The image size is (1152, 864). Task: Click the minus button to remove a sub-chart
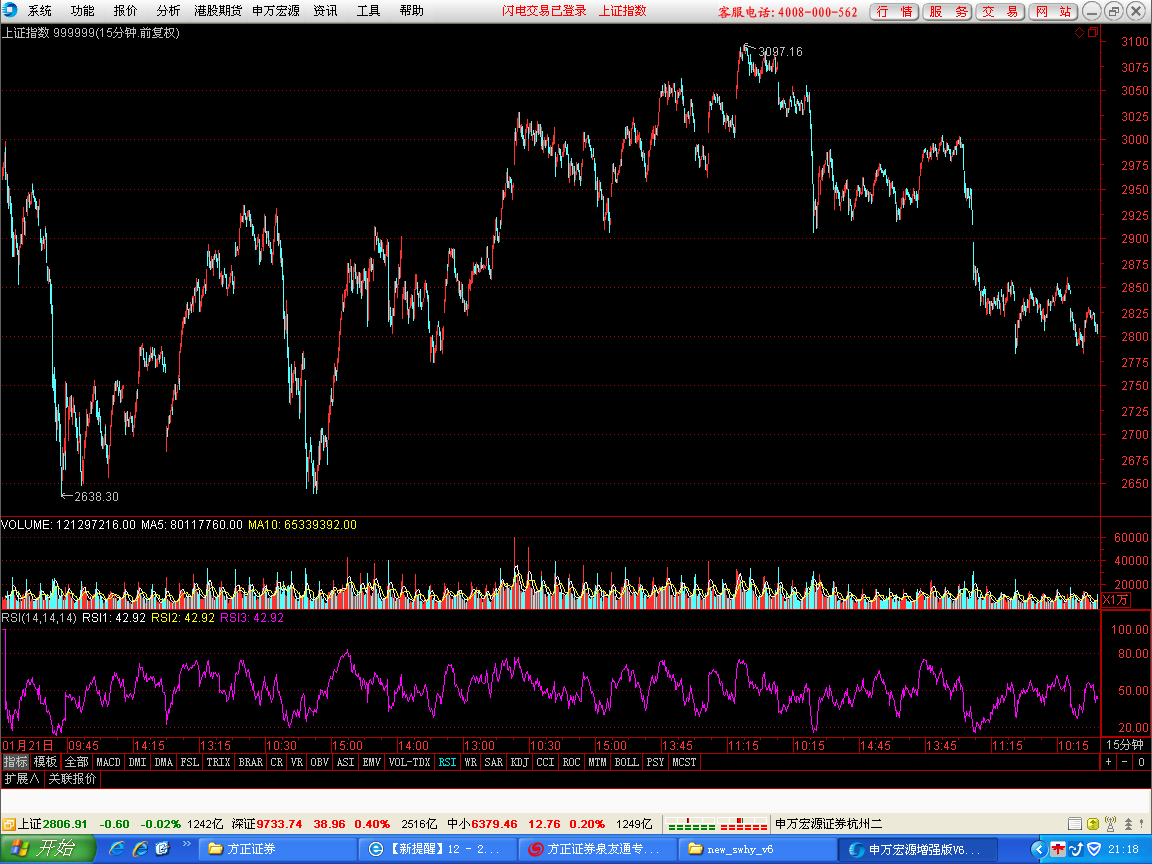1125,762
